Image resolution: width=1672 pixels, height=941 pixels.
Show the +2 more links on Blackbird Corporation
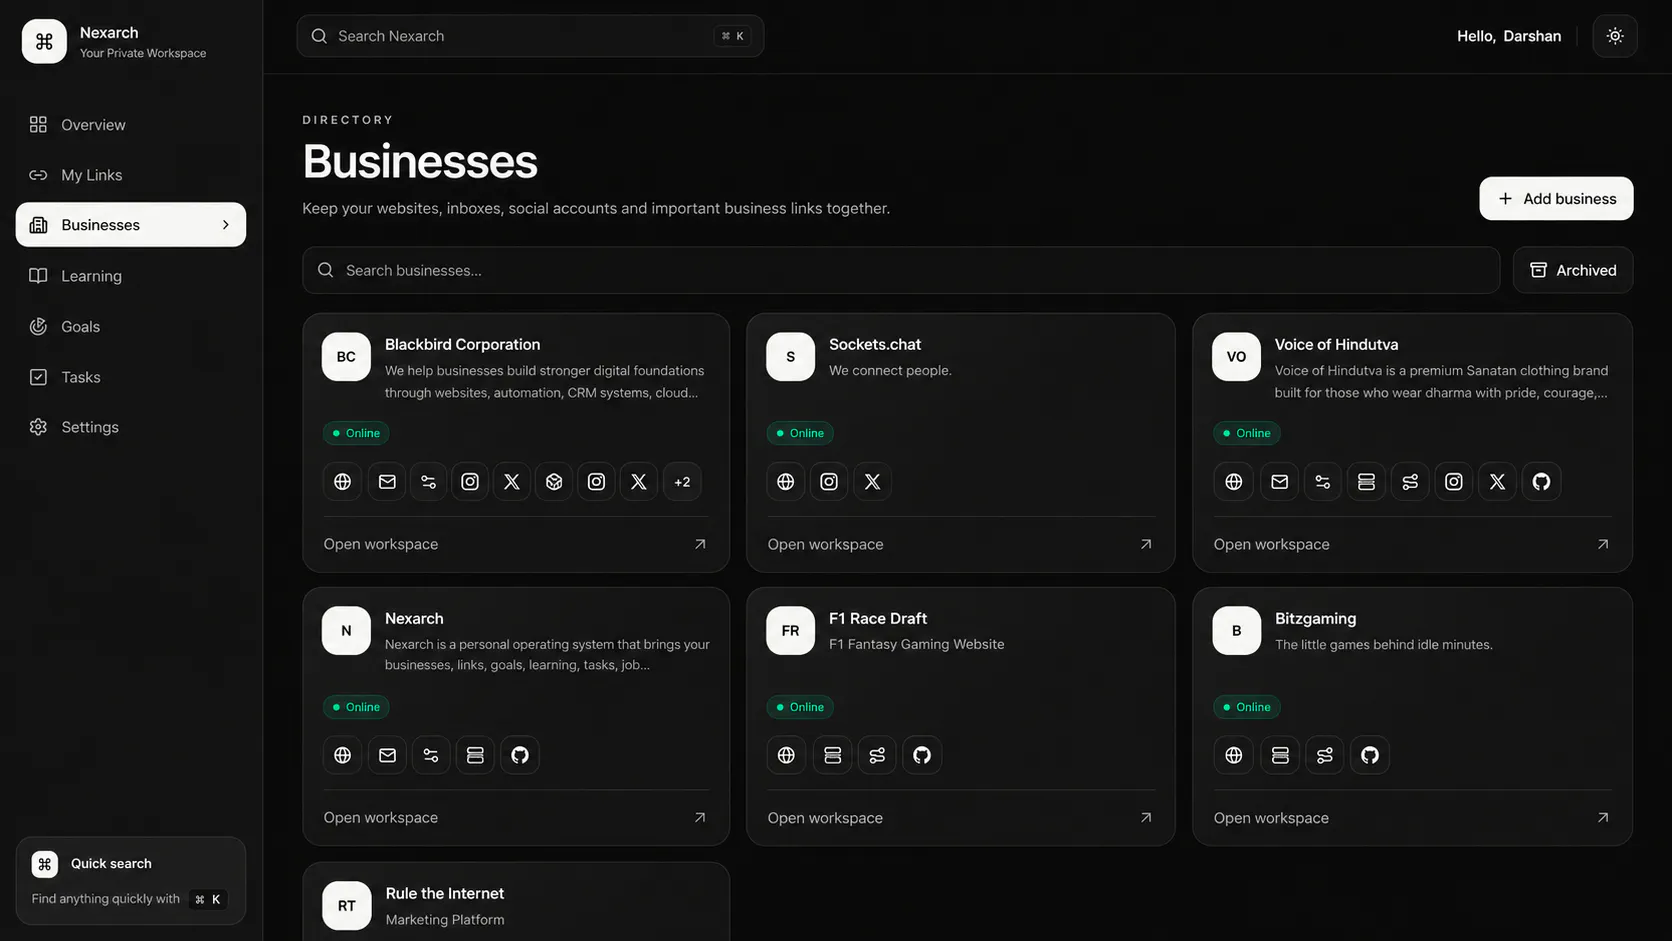(x=682, y=482)
